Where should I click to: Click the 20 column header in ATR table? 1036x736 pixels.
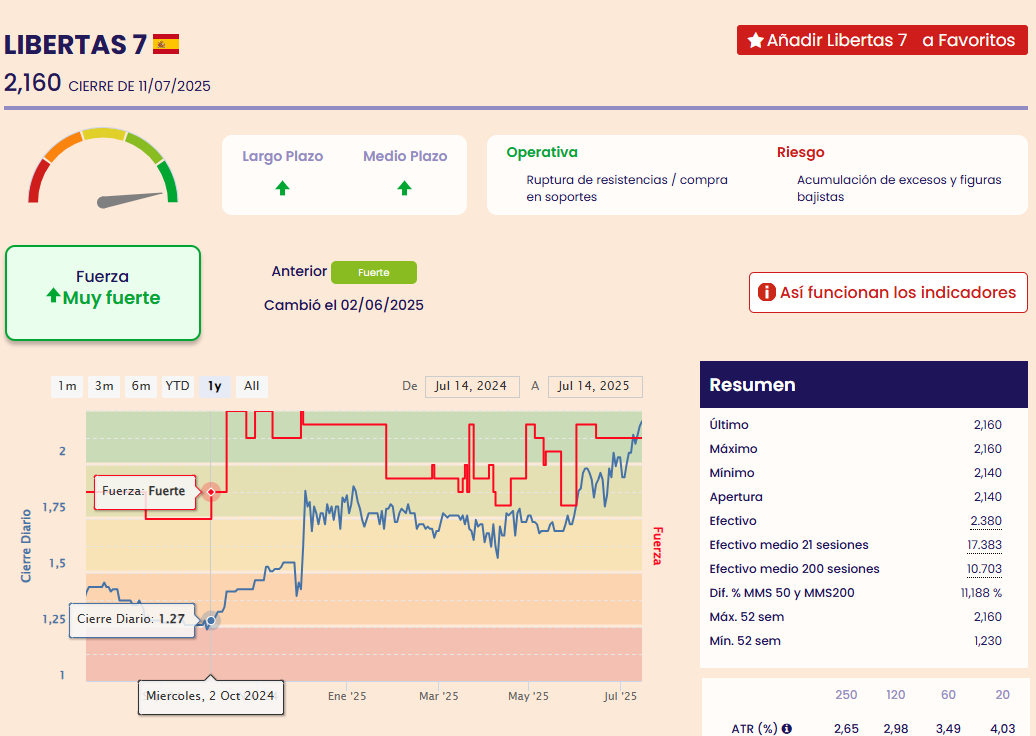click(x=1002, y=694)
